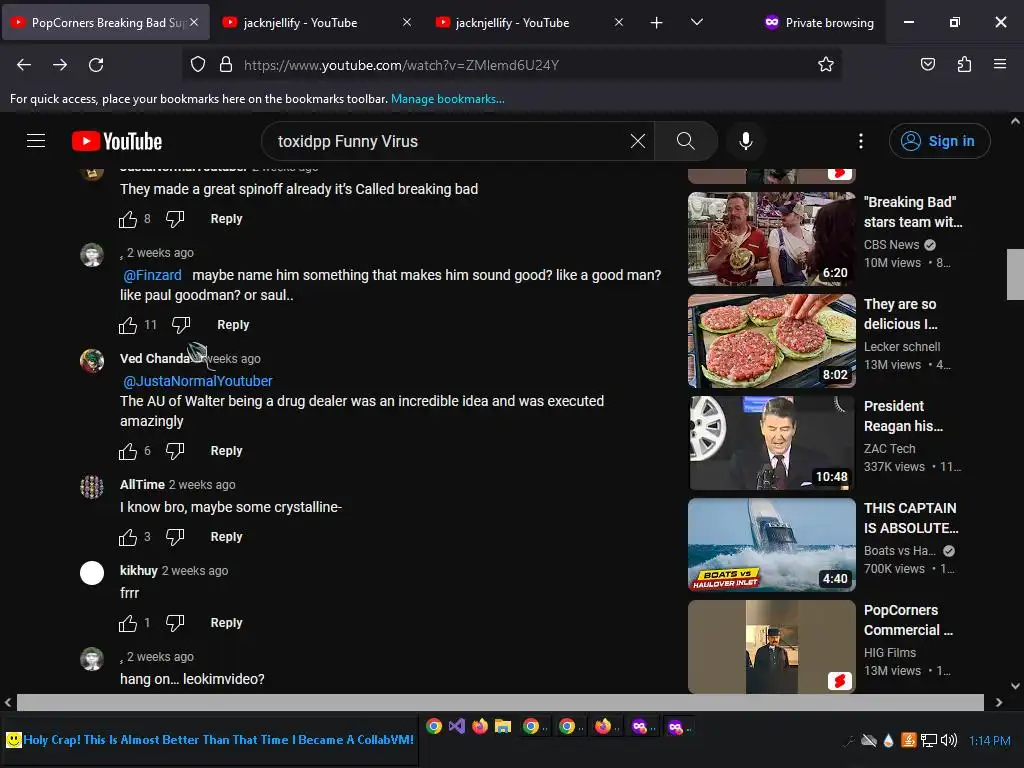
Task: Follow the @JustaNormalYoutuber mention link
Action: coord(198,381)
